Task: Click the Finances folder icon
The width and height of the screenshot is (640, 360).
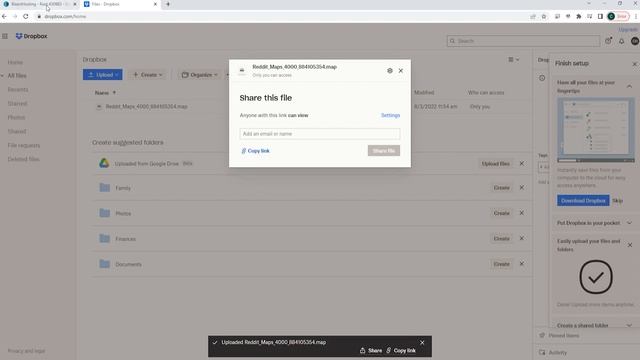Action: pos(104,238)
